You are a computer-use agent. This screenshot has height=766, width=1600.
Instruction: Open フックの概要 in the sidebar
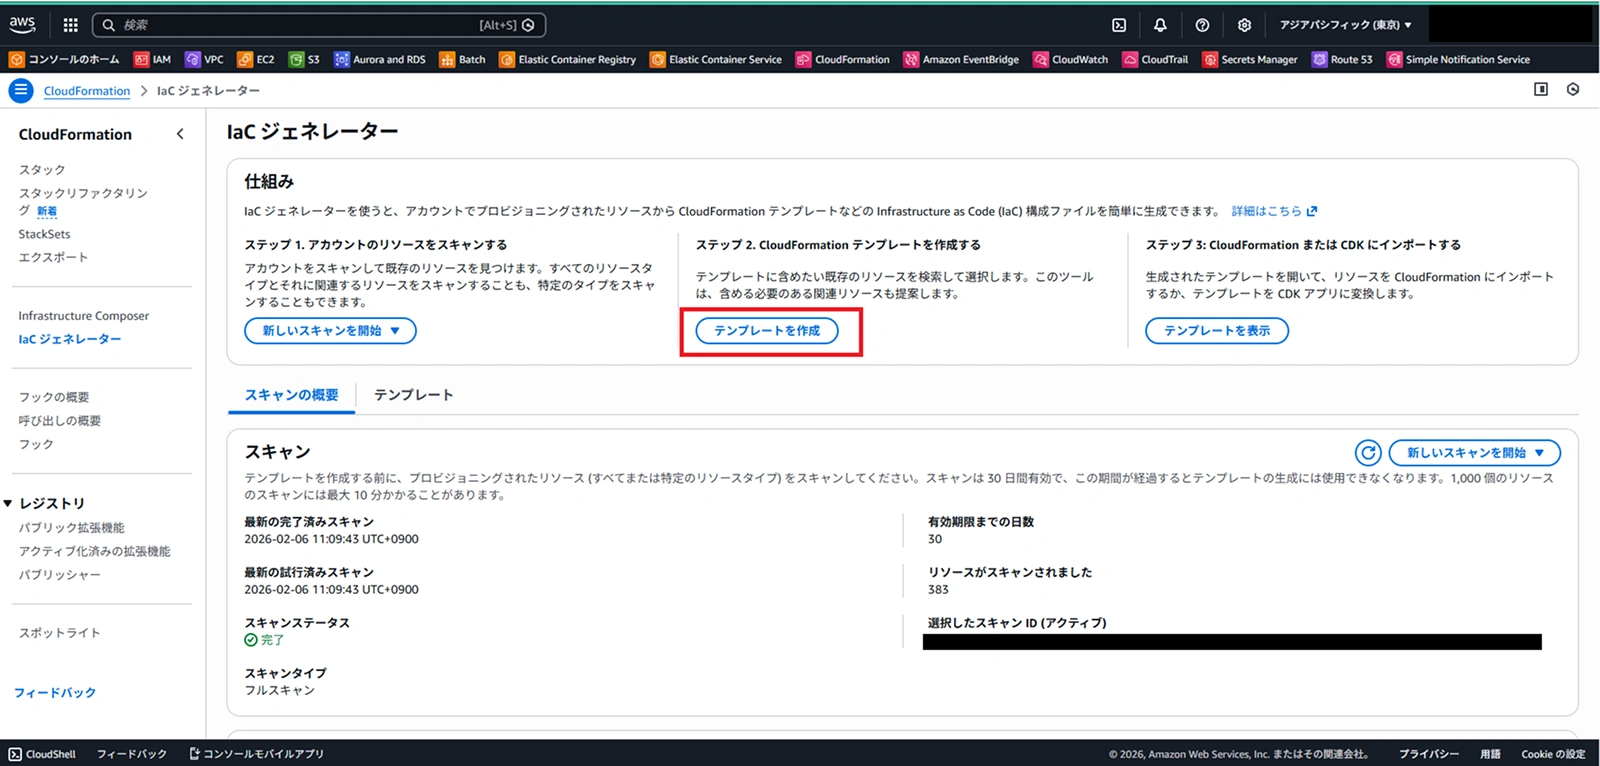54,397
